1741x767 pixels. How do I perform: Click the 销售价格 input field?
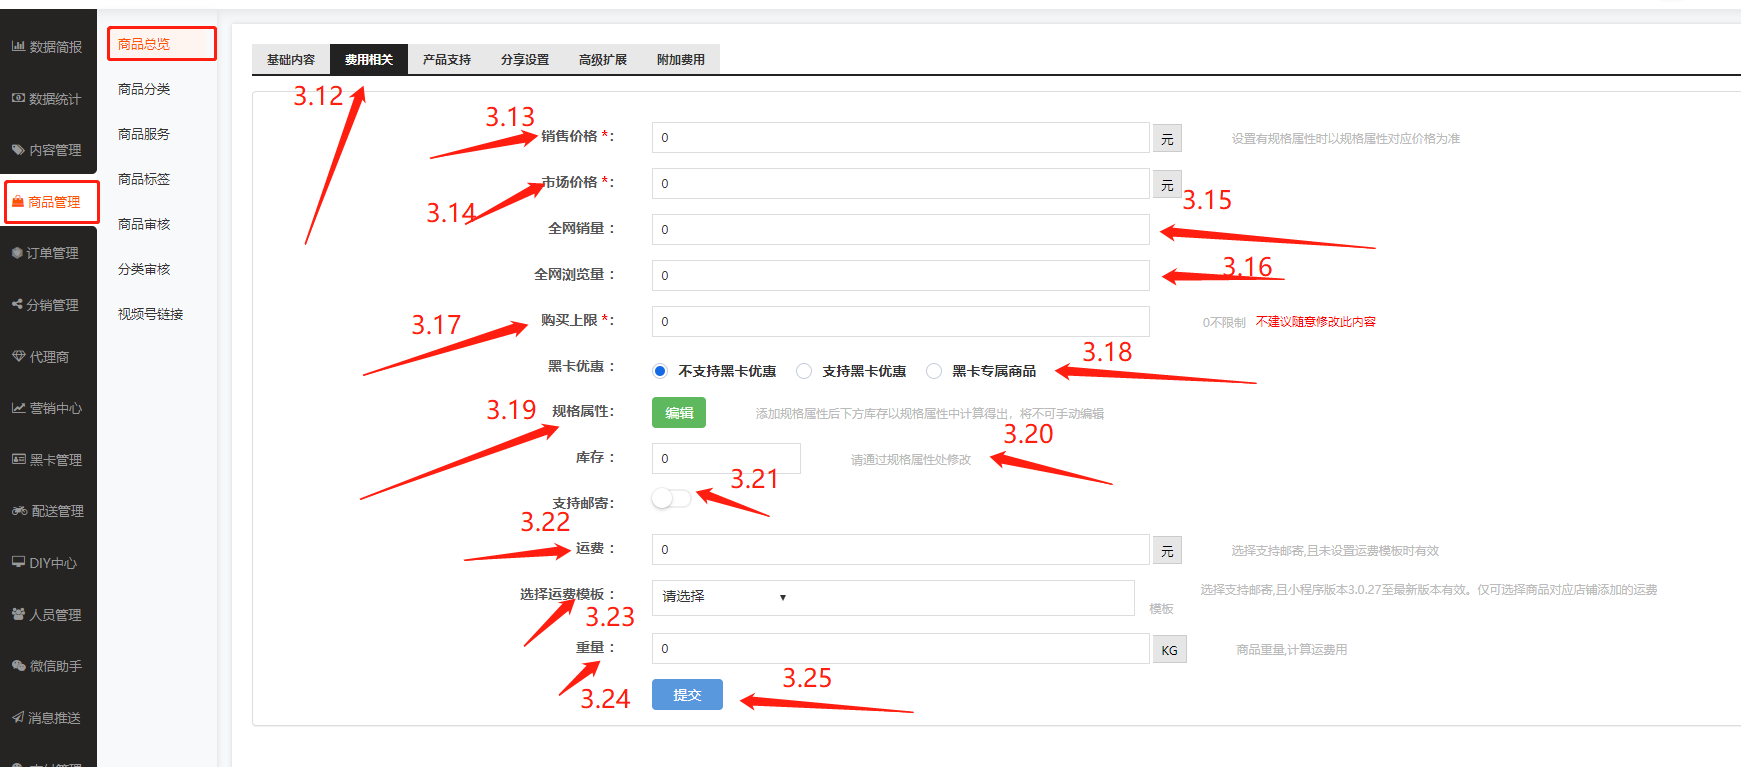pyautogui.click(x=900, y=138)
